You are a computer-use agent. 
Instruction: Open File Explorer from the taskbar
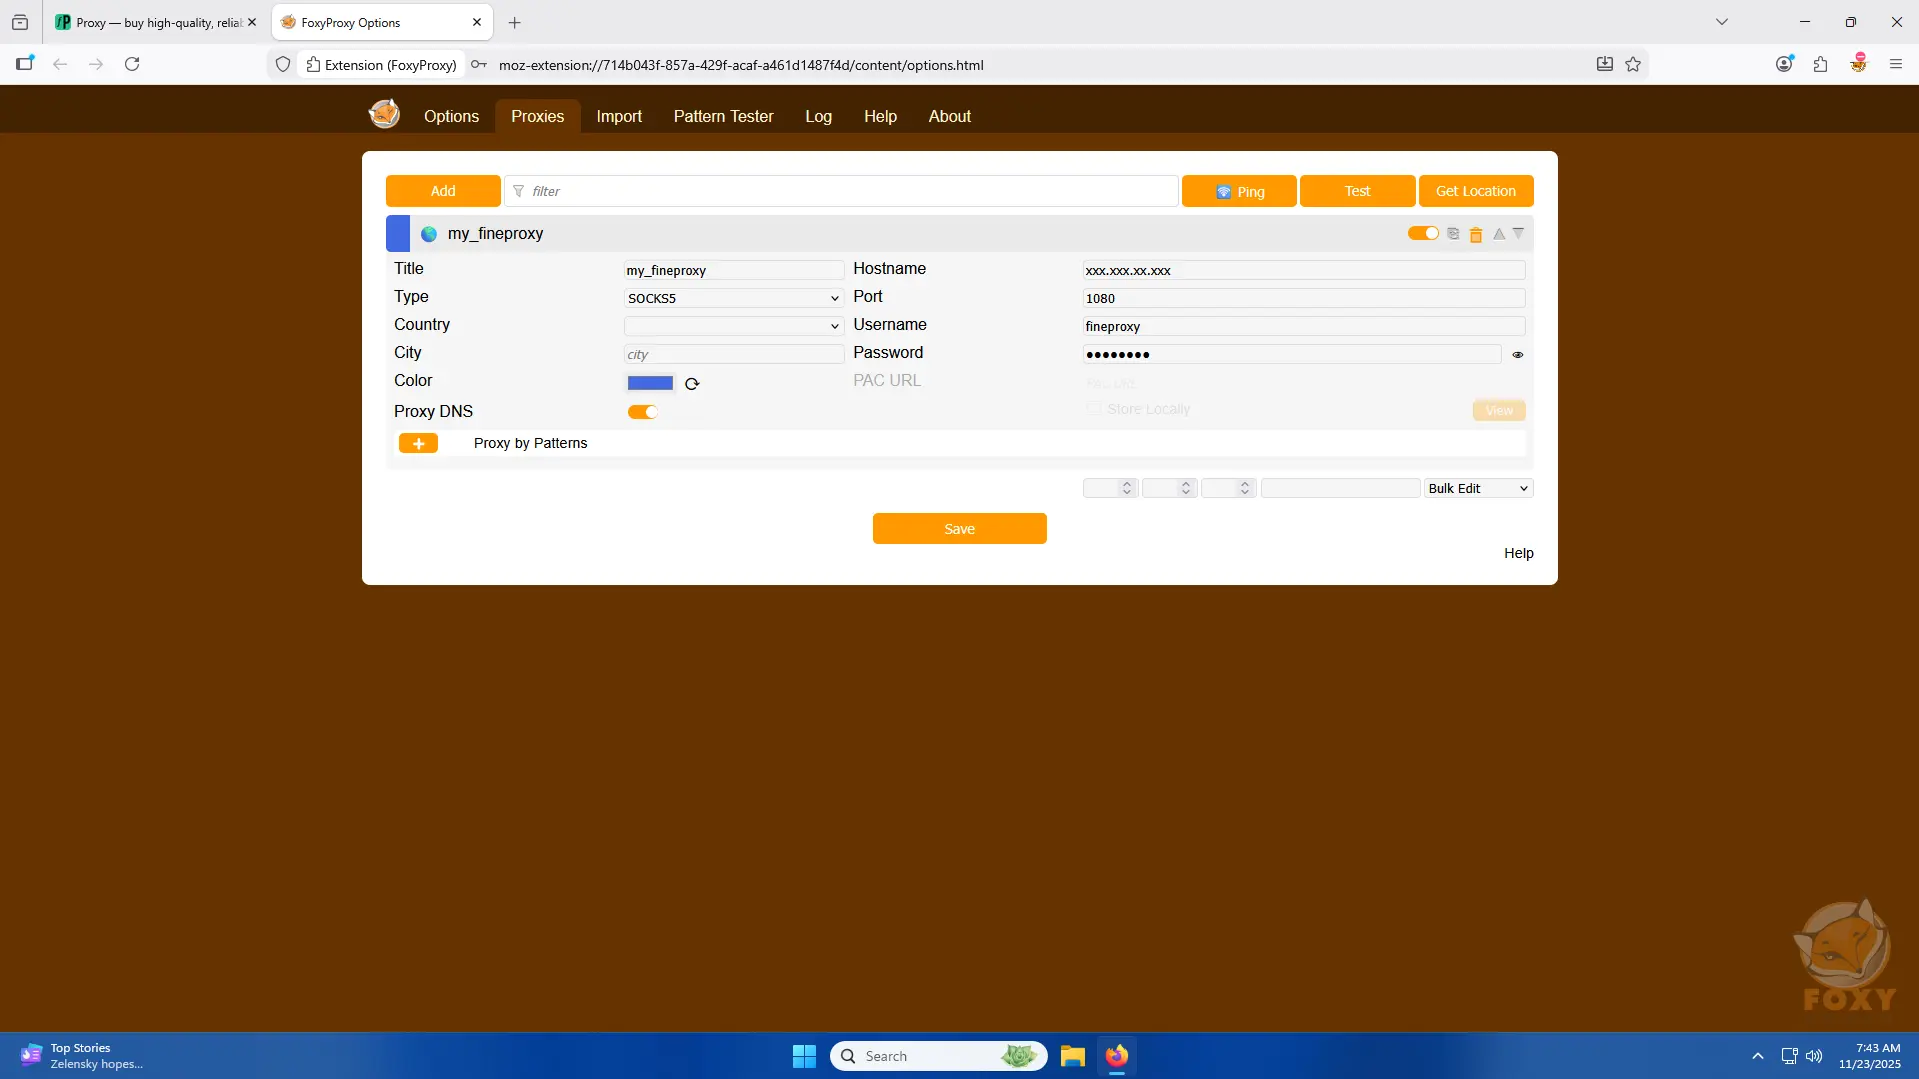tap(1073, 1056)
